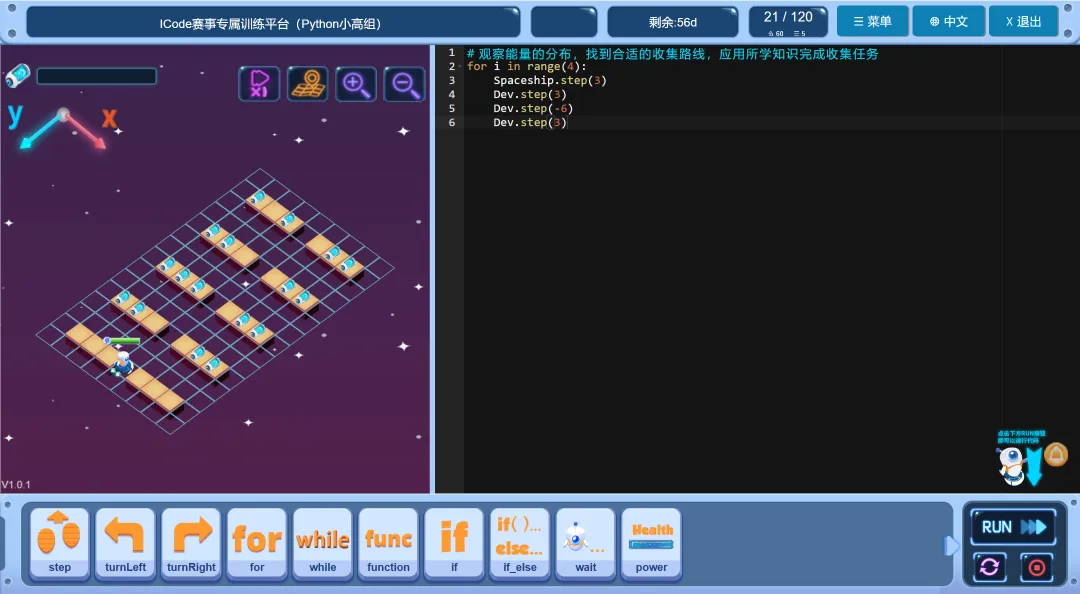Viewport: 1080px width, 594px height.
Task: Open the 菜单 menu
Action: (x=873, y=21)
